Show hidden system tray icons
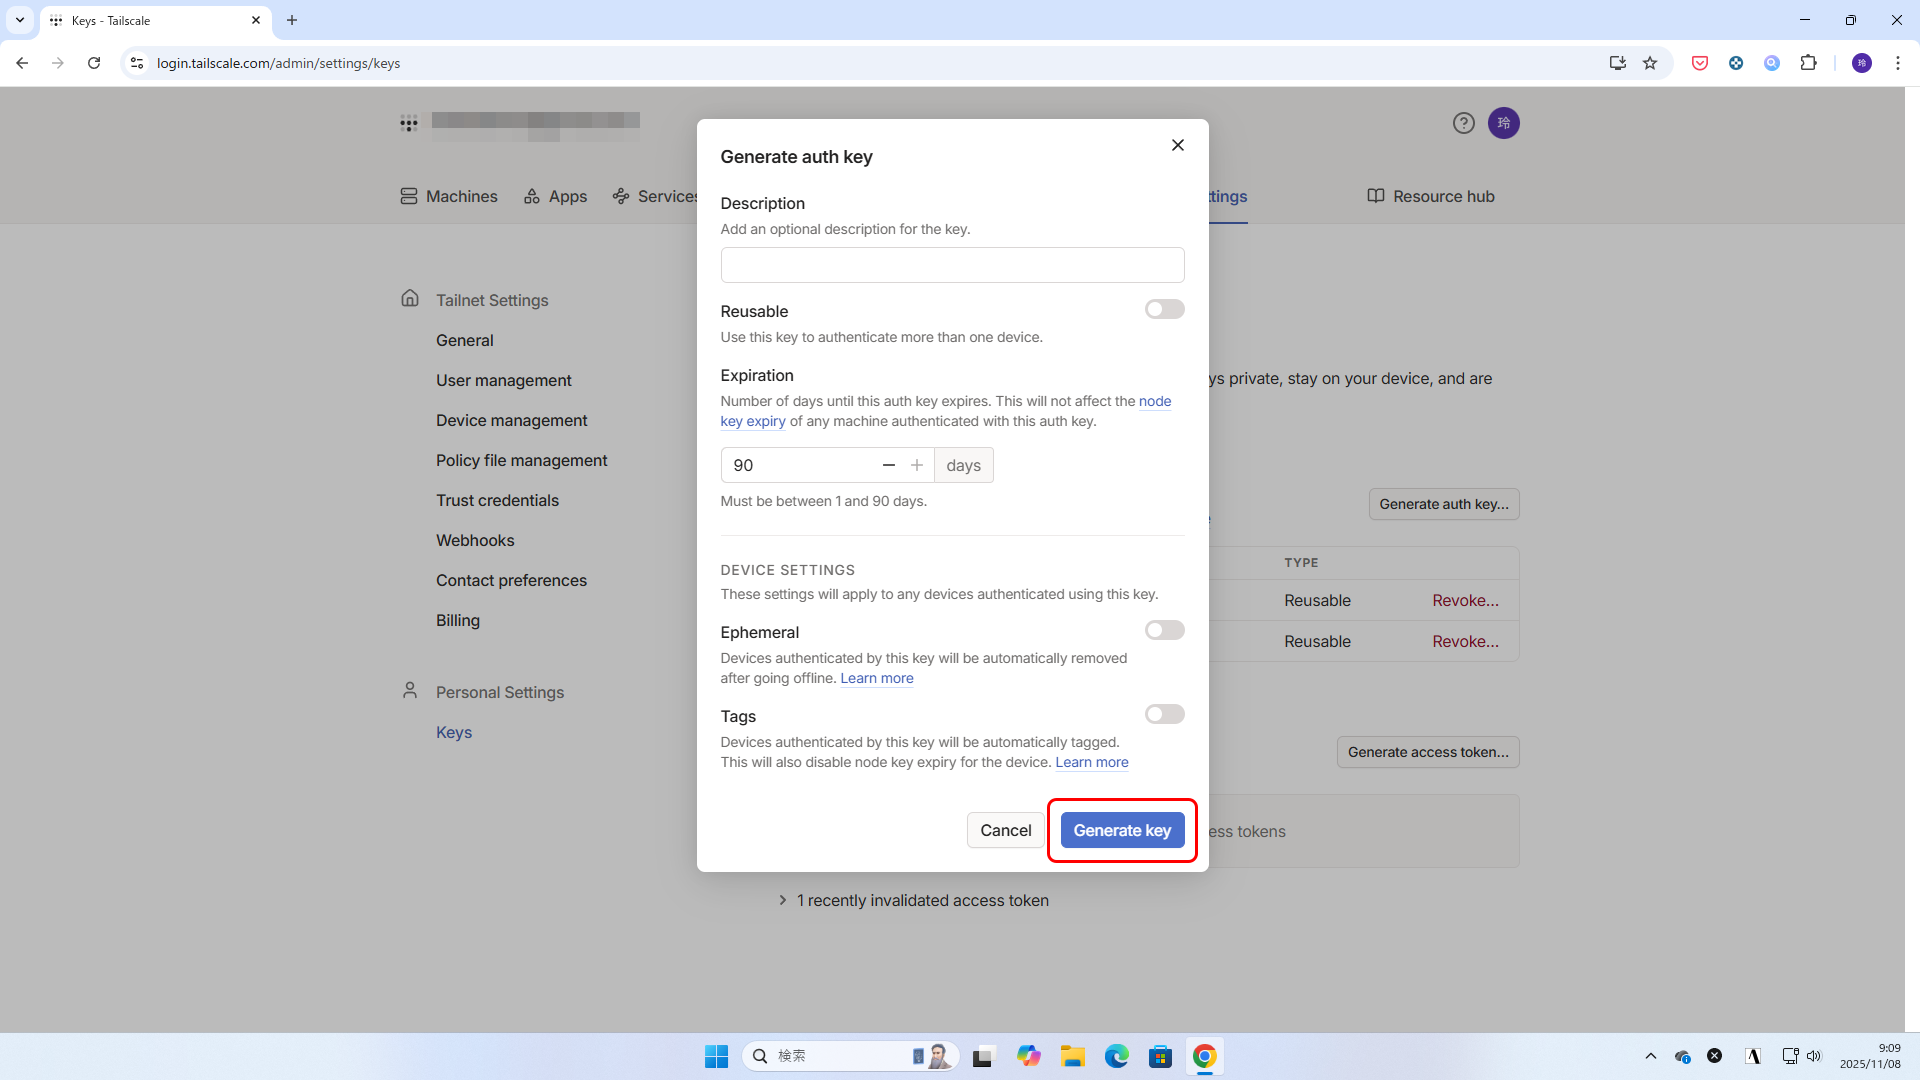Image resolution: width=1920 pixels, height=1080 pixels. coord(1651,1056)
